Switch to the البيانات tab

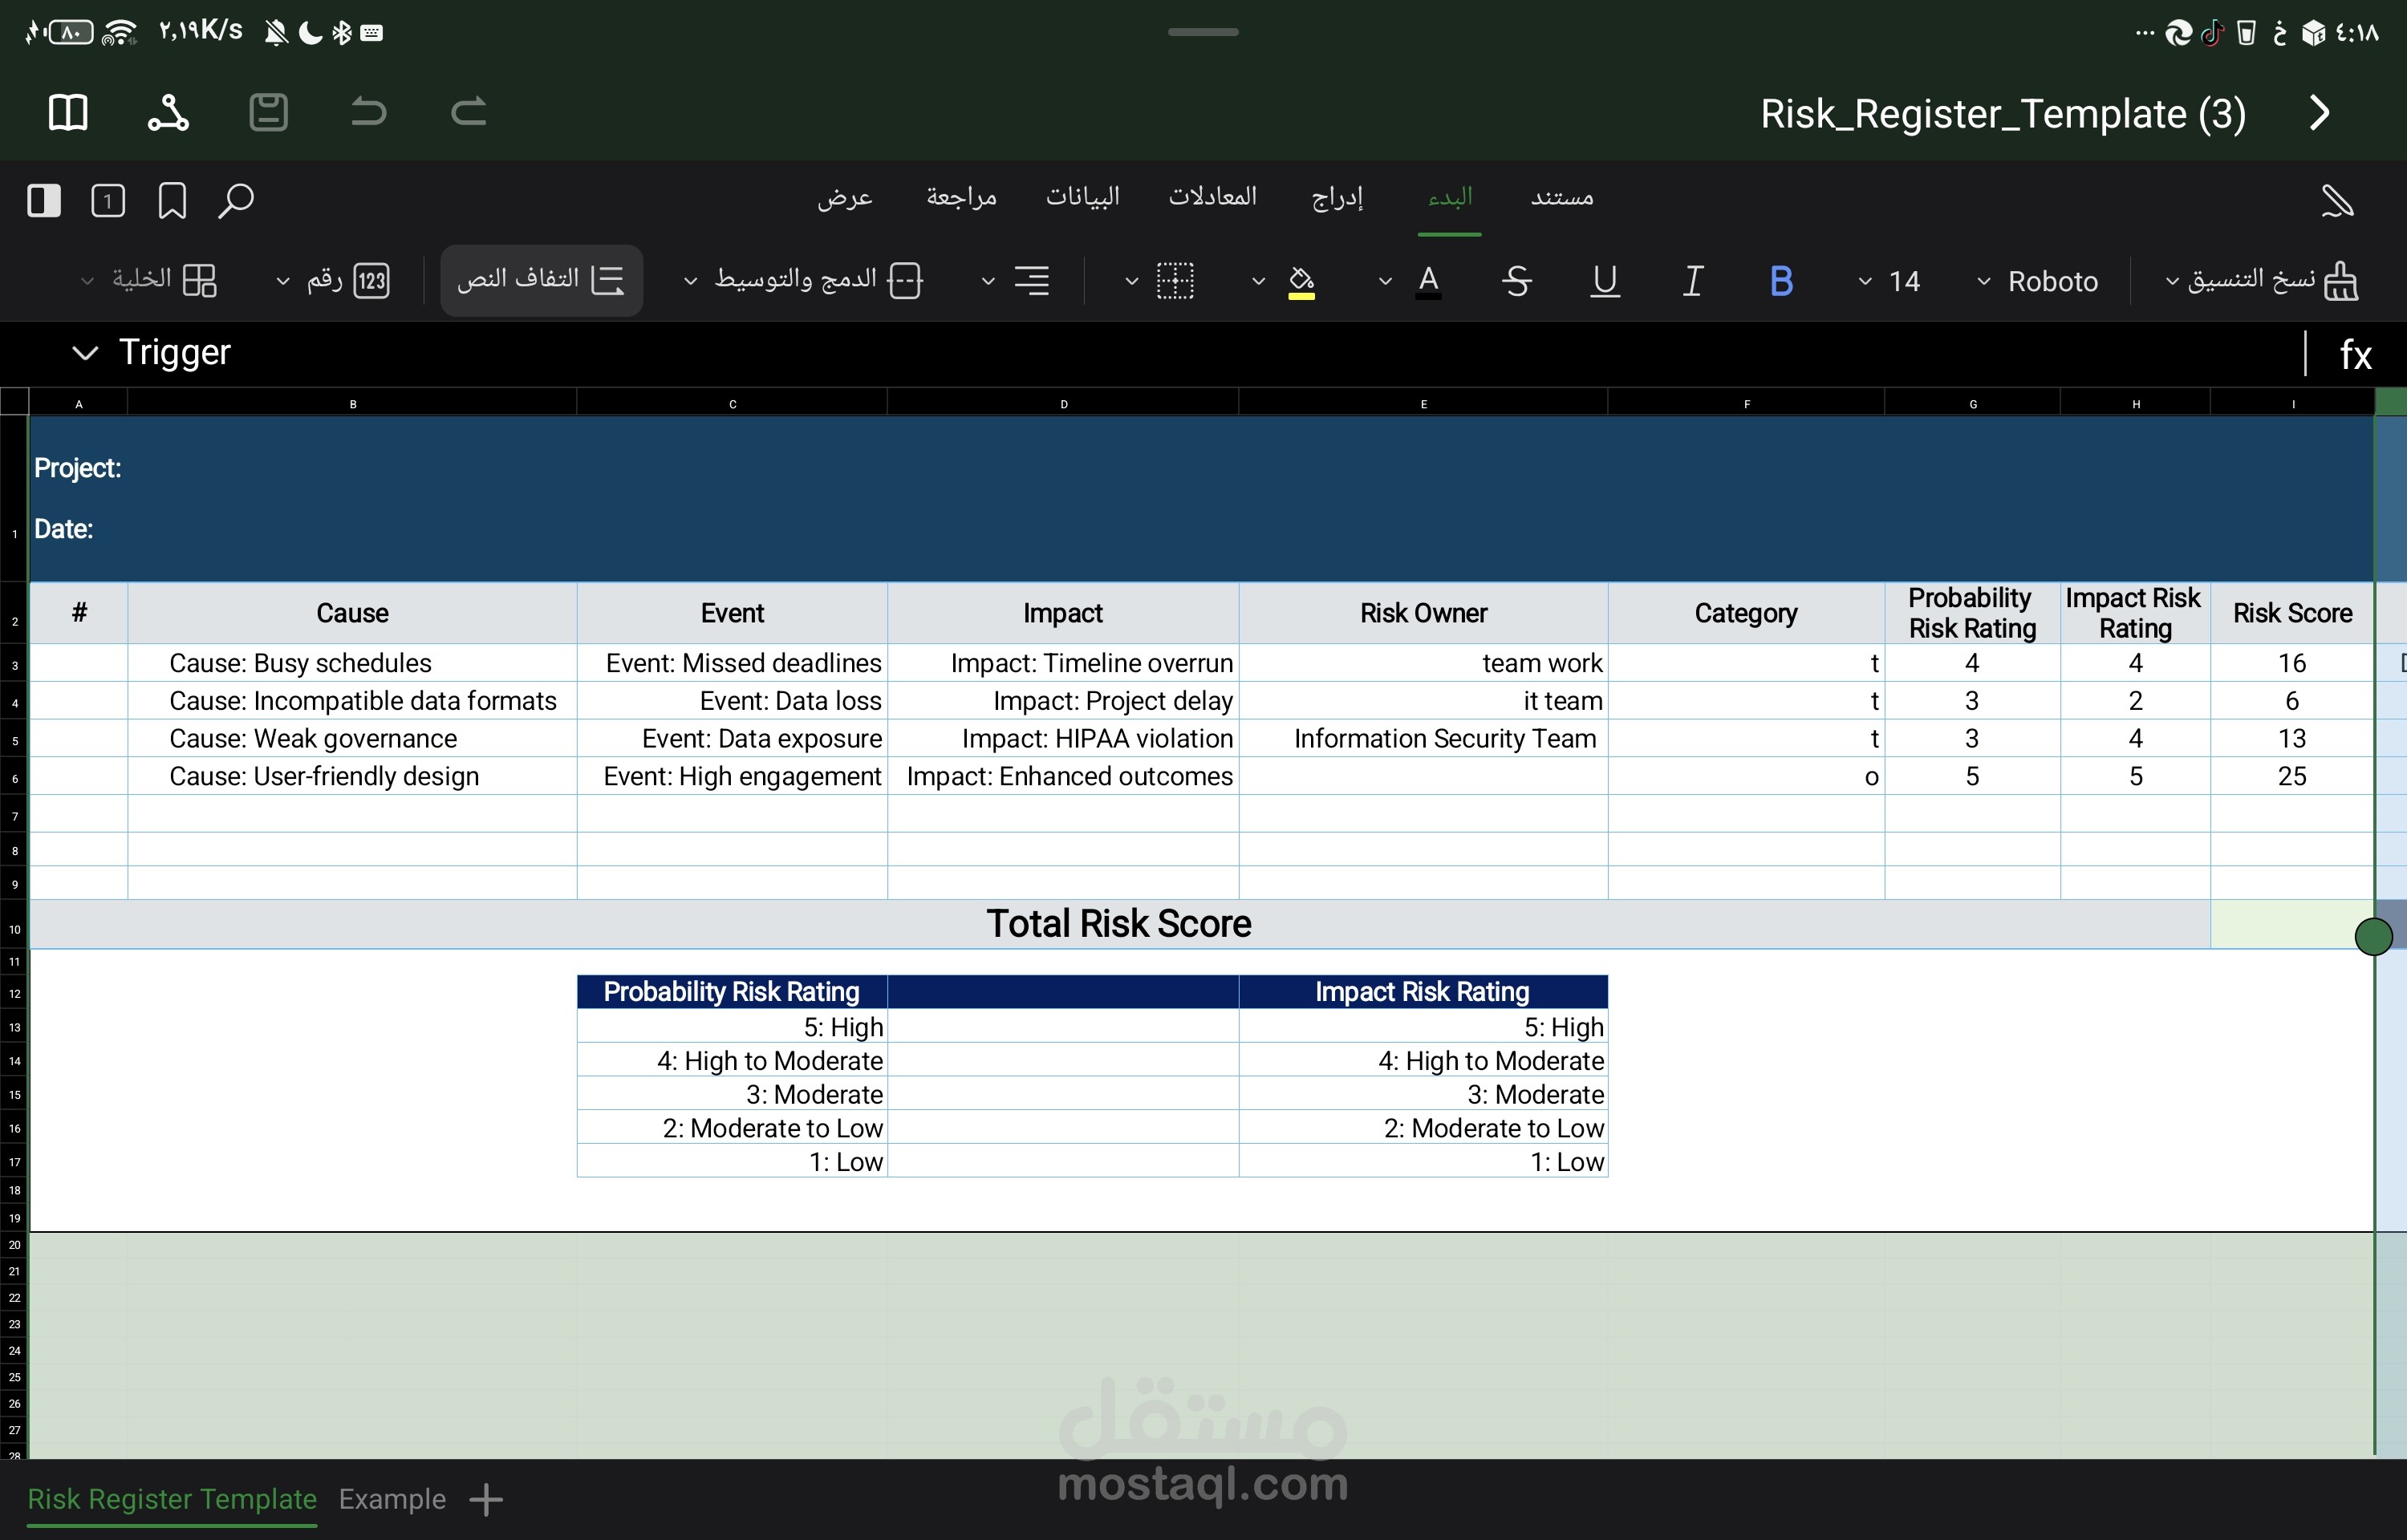pos(1082,197)
